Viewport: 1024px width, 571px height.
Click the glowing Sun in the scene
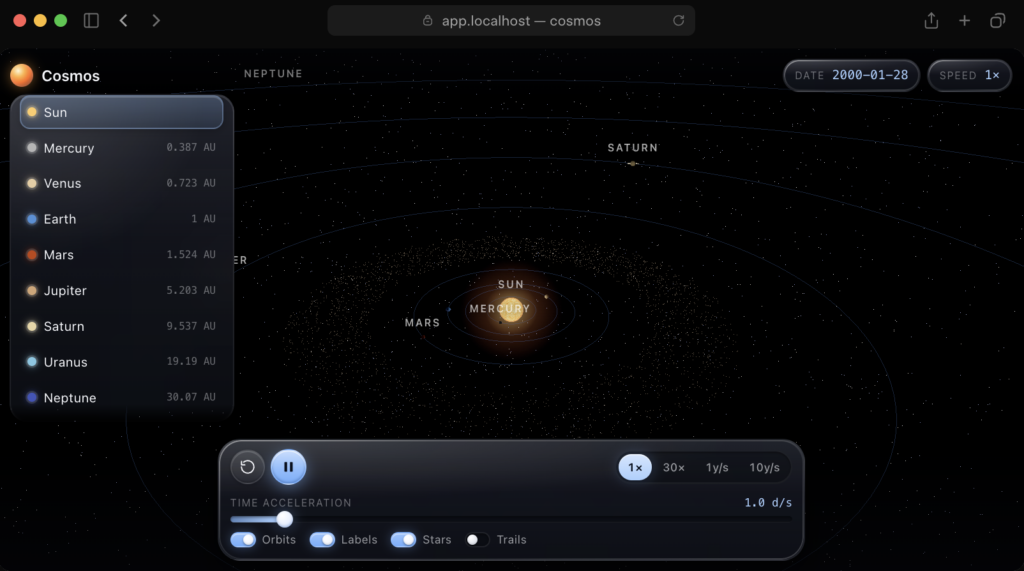(x=511, y=310)
